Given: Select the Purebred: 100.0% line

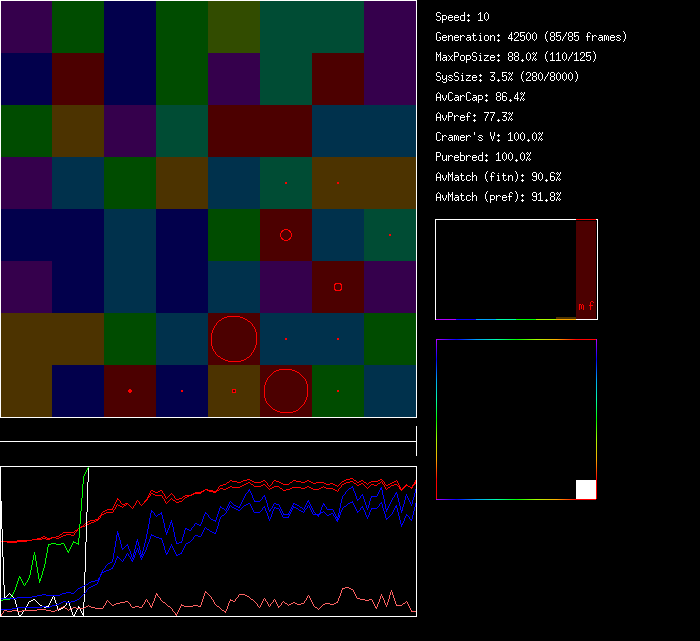Looking at the screenshot, I should 483,157.
